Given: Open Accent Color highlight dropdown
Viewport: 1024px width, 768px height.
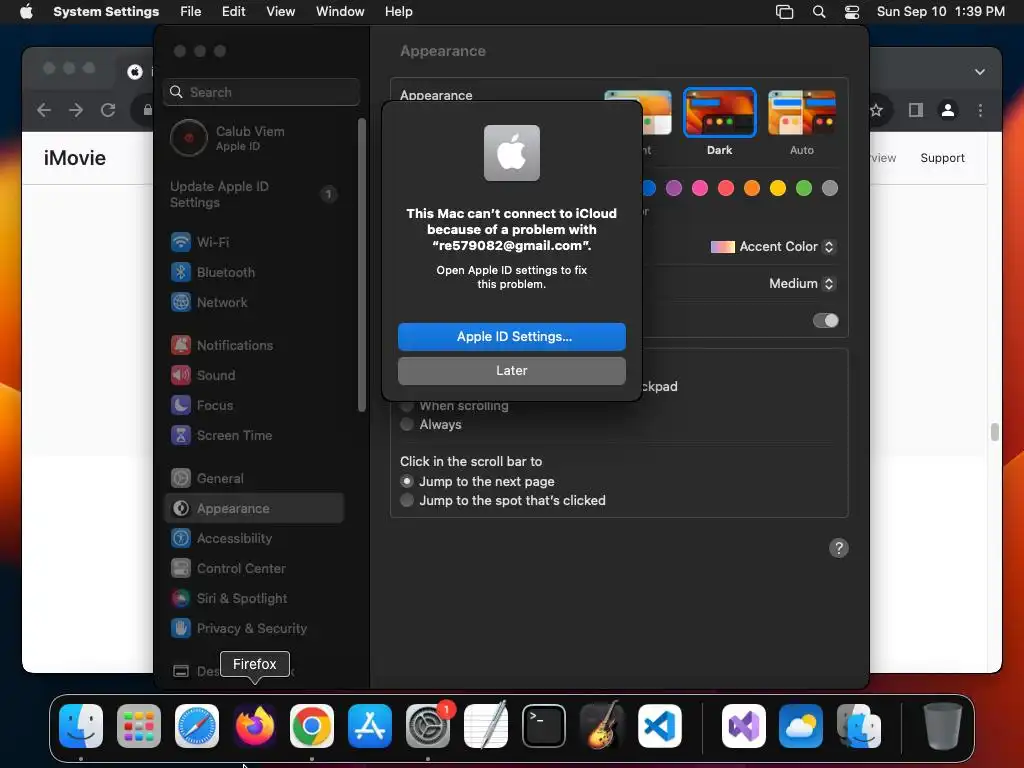Looking at the screenshot, I should tap(773, 247).
